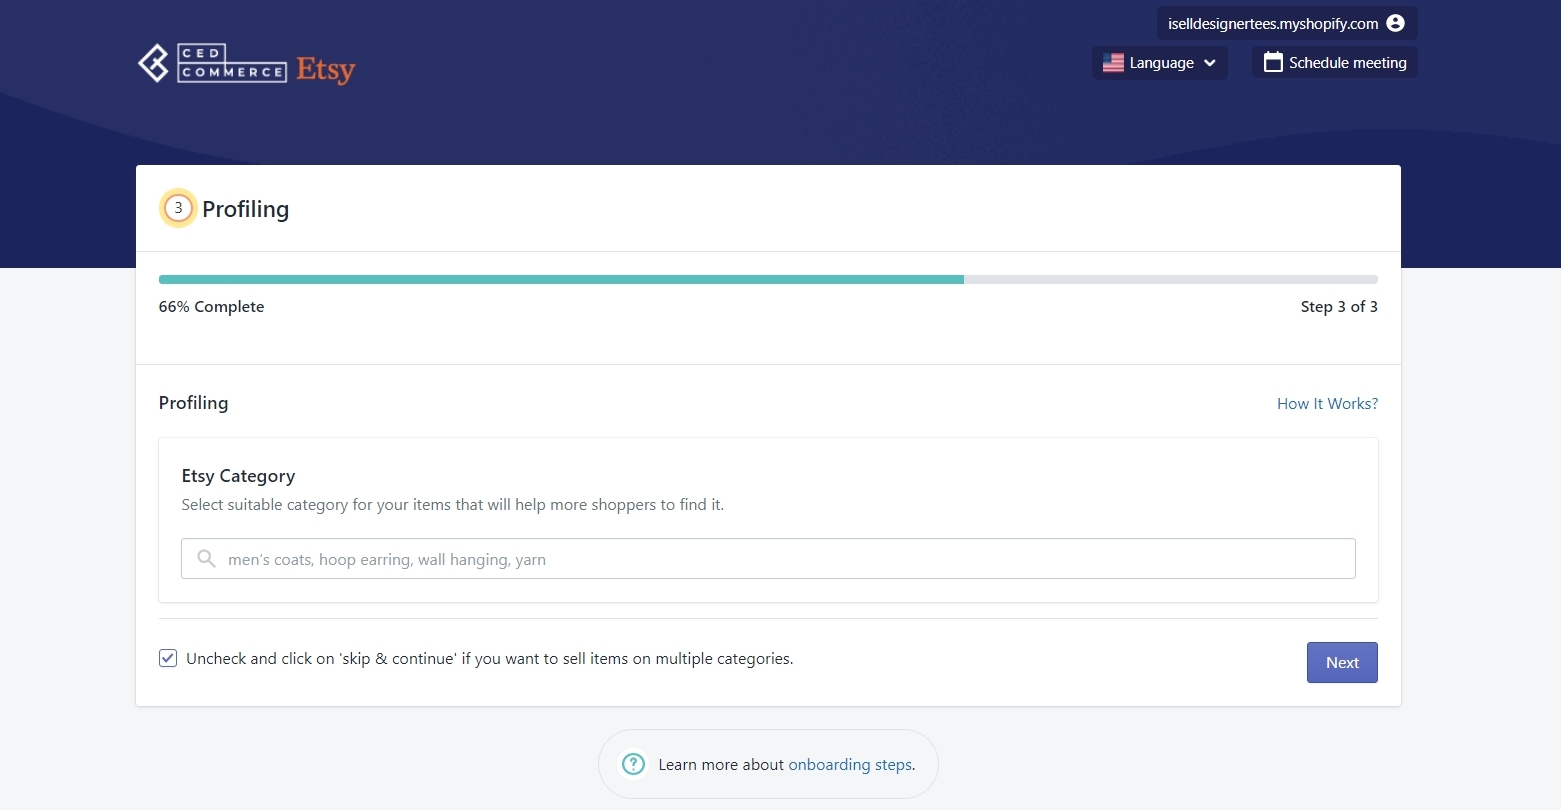This screenshot has width=1561, height=810.
Task: Open the iselldesignertees.myshopify.com account menu
Action: click(1287, 23)
